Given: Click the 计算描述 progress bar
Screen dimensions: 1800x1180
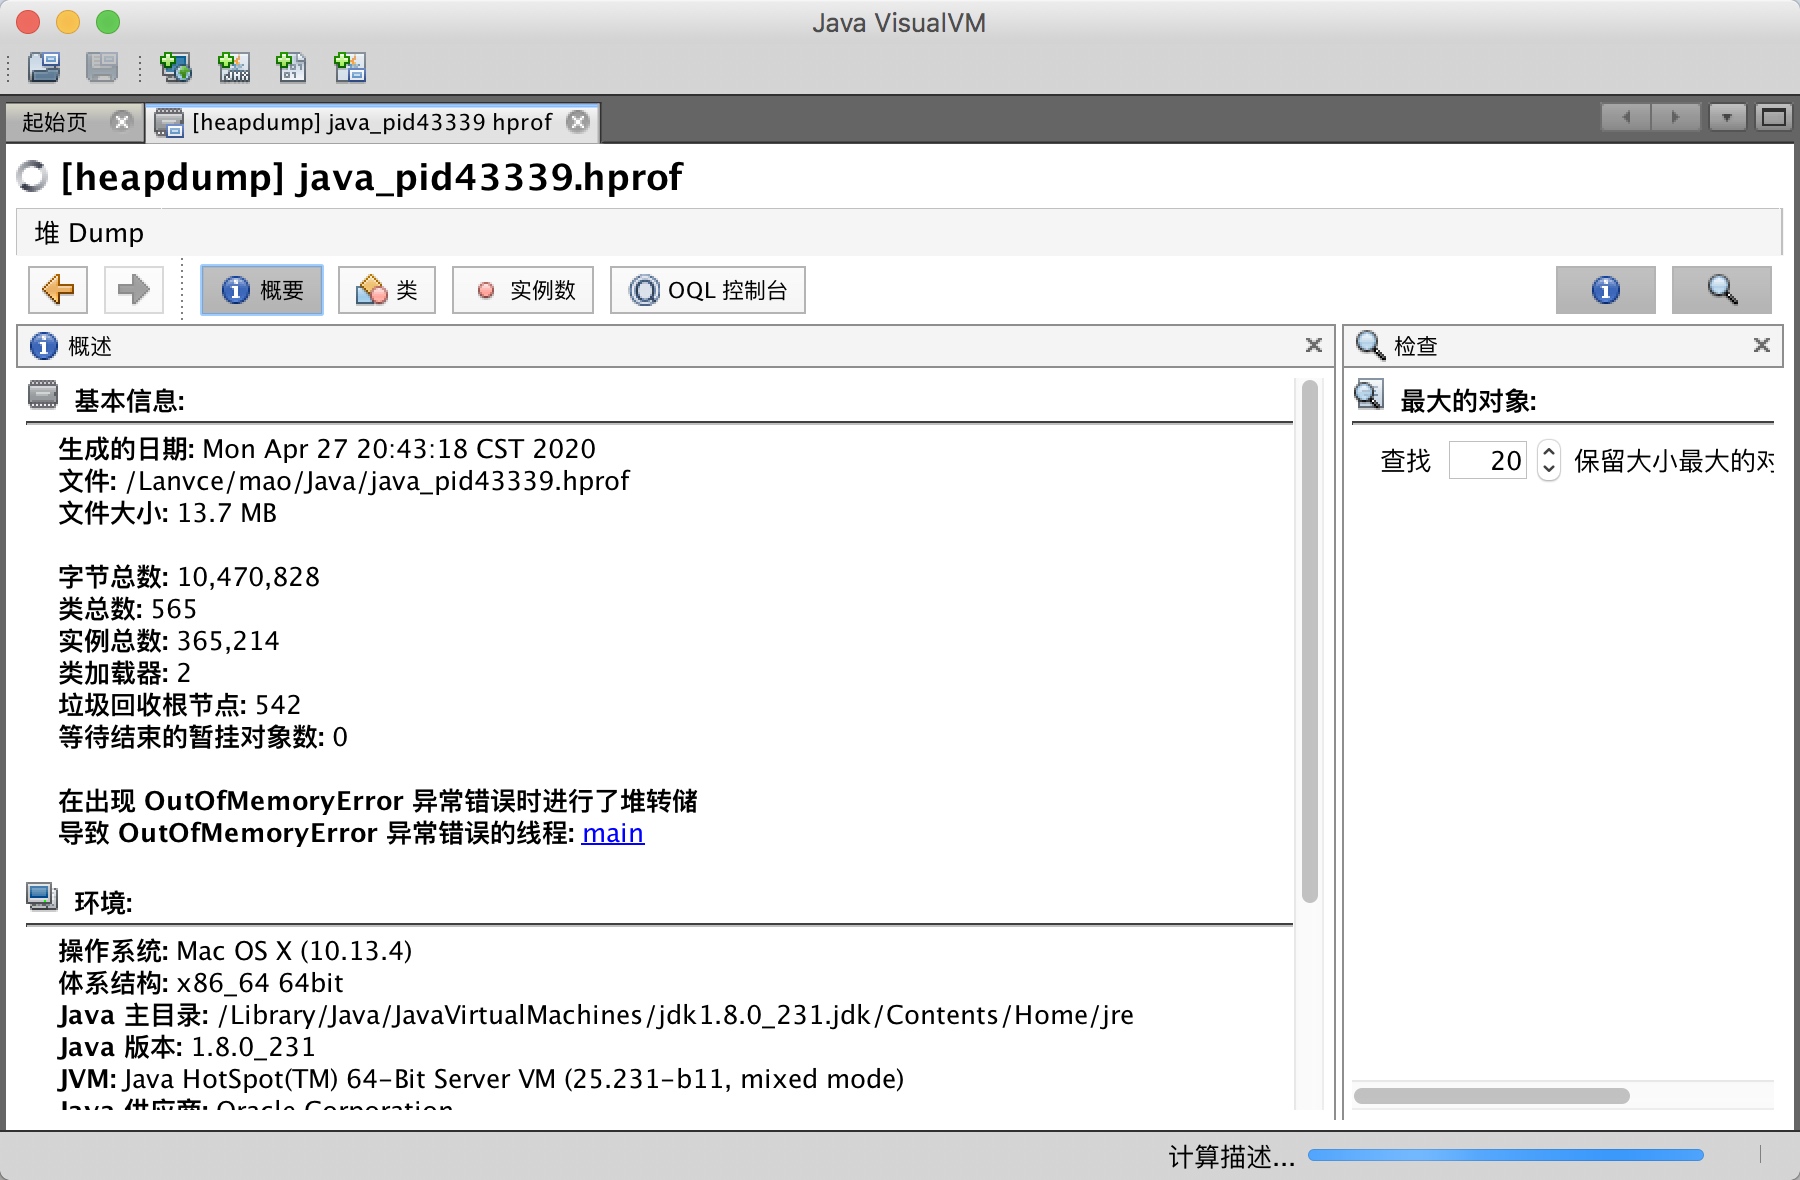Looking at the screenshot, I should tap(1506, 1155).
